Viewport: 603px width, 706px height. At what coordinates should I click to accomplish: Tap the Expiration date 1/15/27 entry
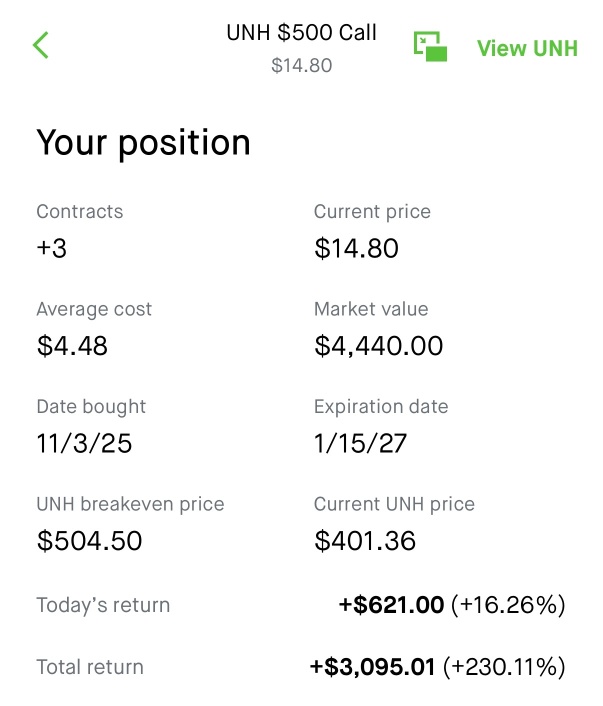point(360,444)
